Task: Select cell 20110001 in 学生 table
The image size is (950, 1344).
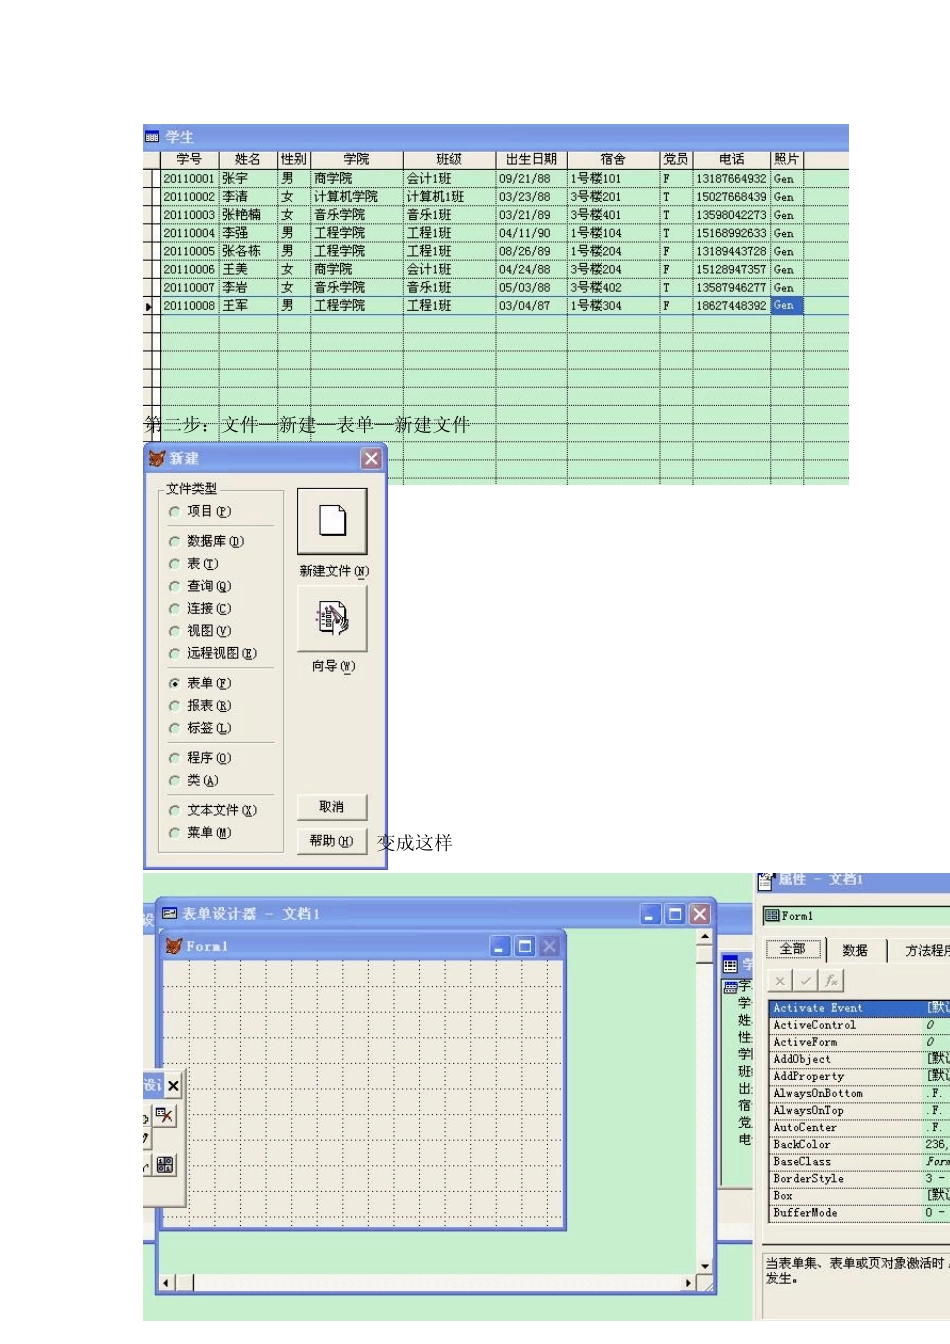Action: tap(190, 179)
